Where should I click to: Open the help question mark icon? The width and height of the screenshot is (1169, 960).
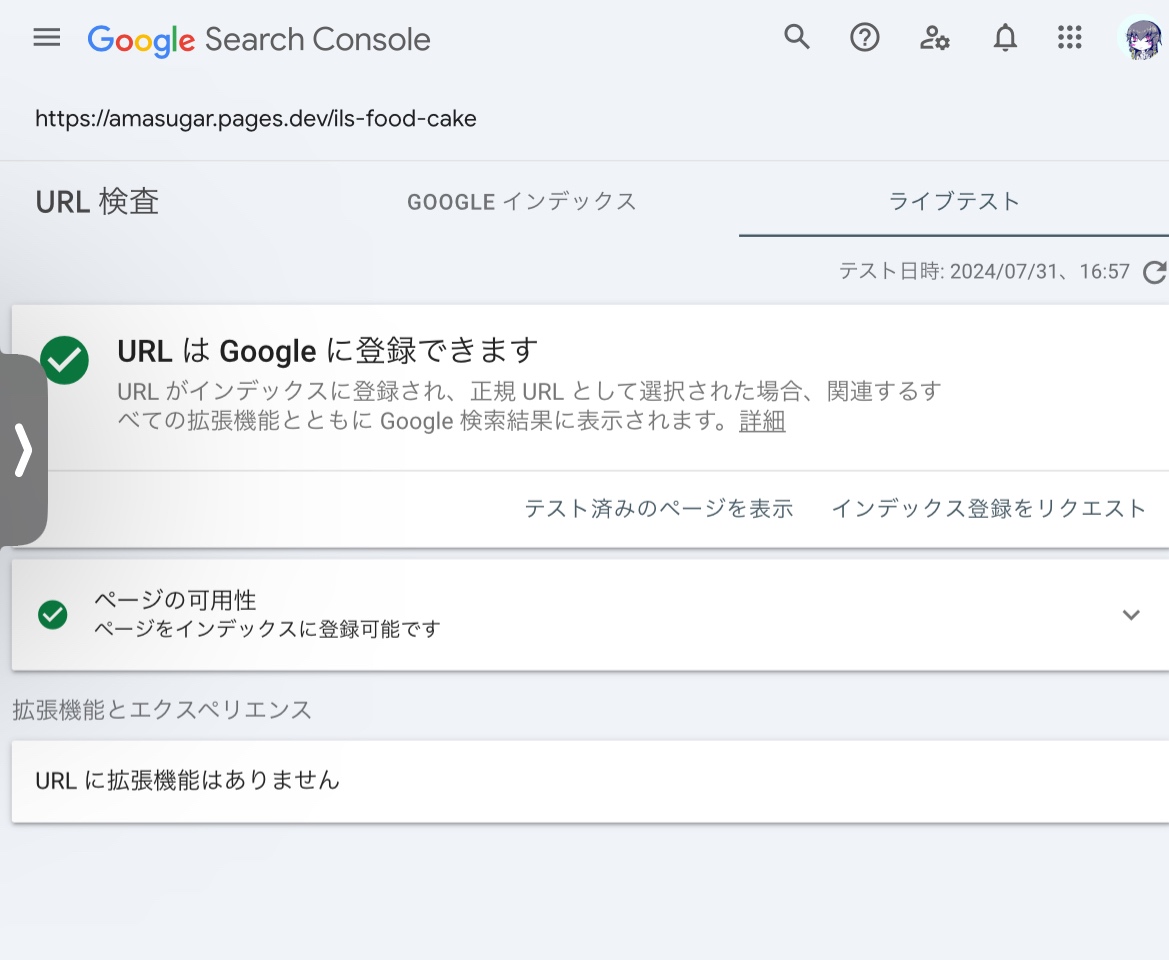pos(865,37)
